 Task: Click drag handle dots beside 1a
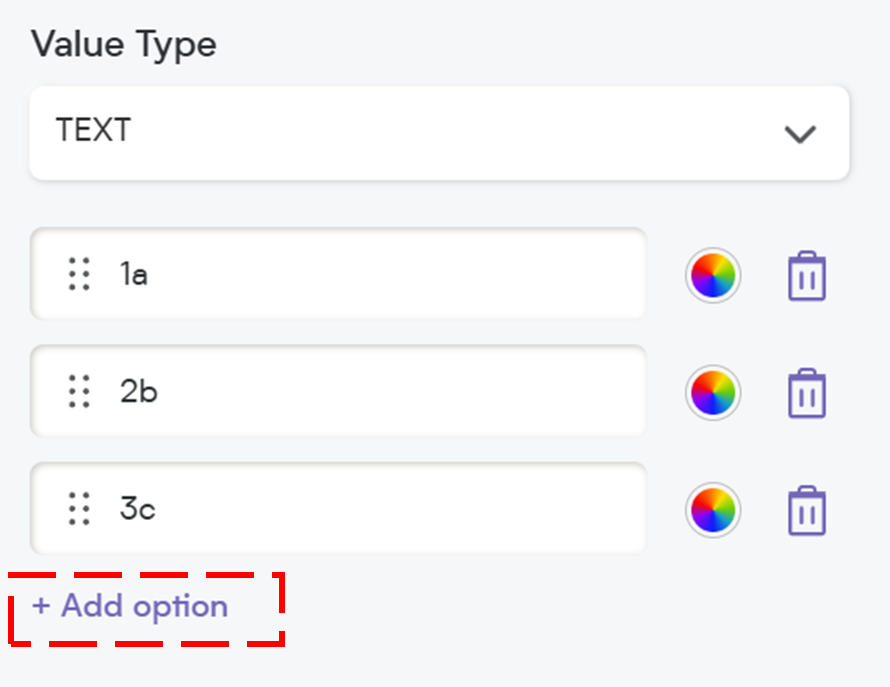(x=79, y=274)
